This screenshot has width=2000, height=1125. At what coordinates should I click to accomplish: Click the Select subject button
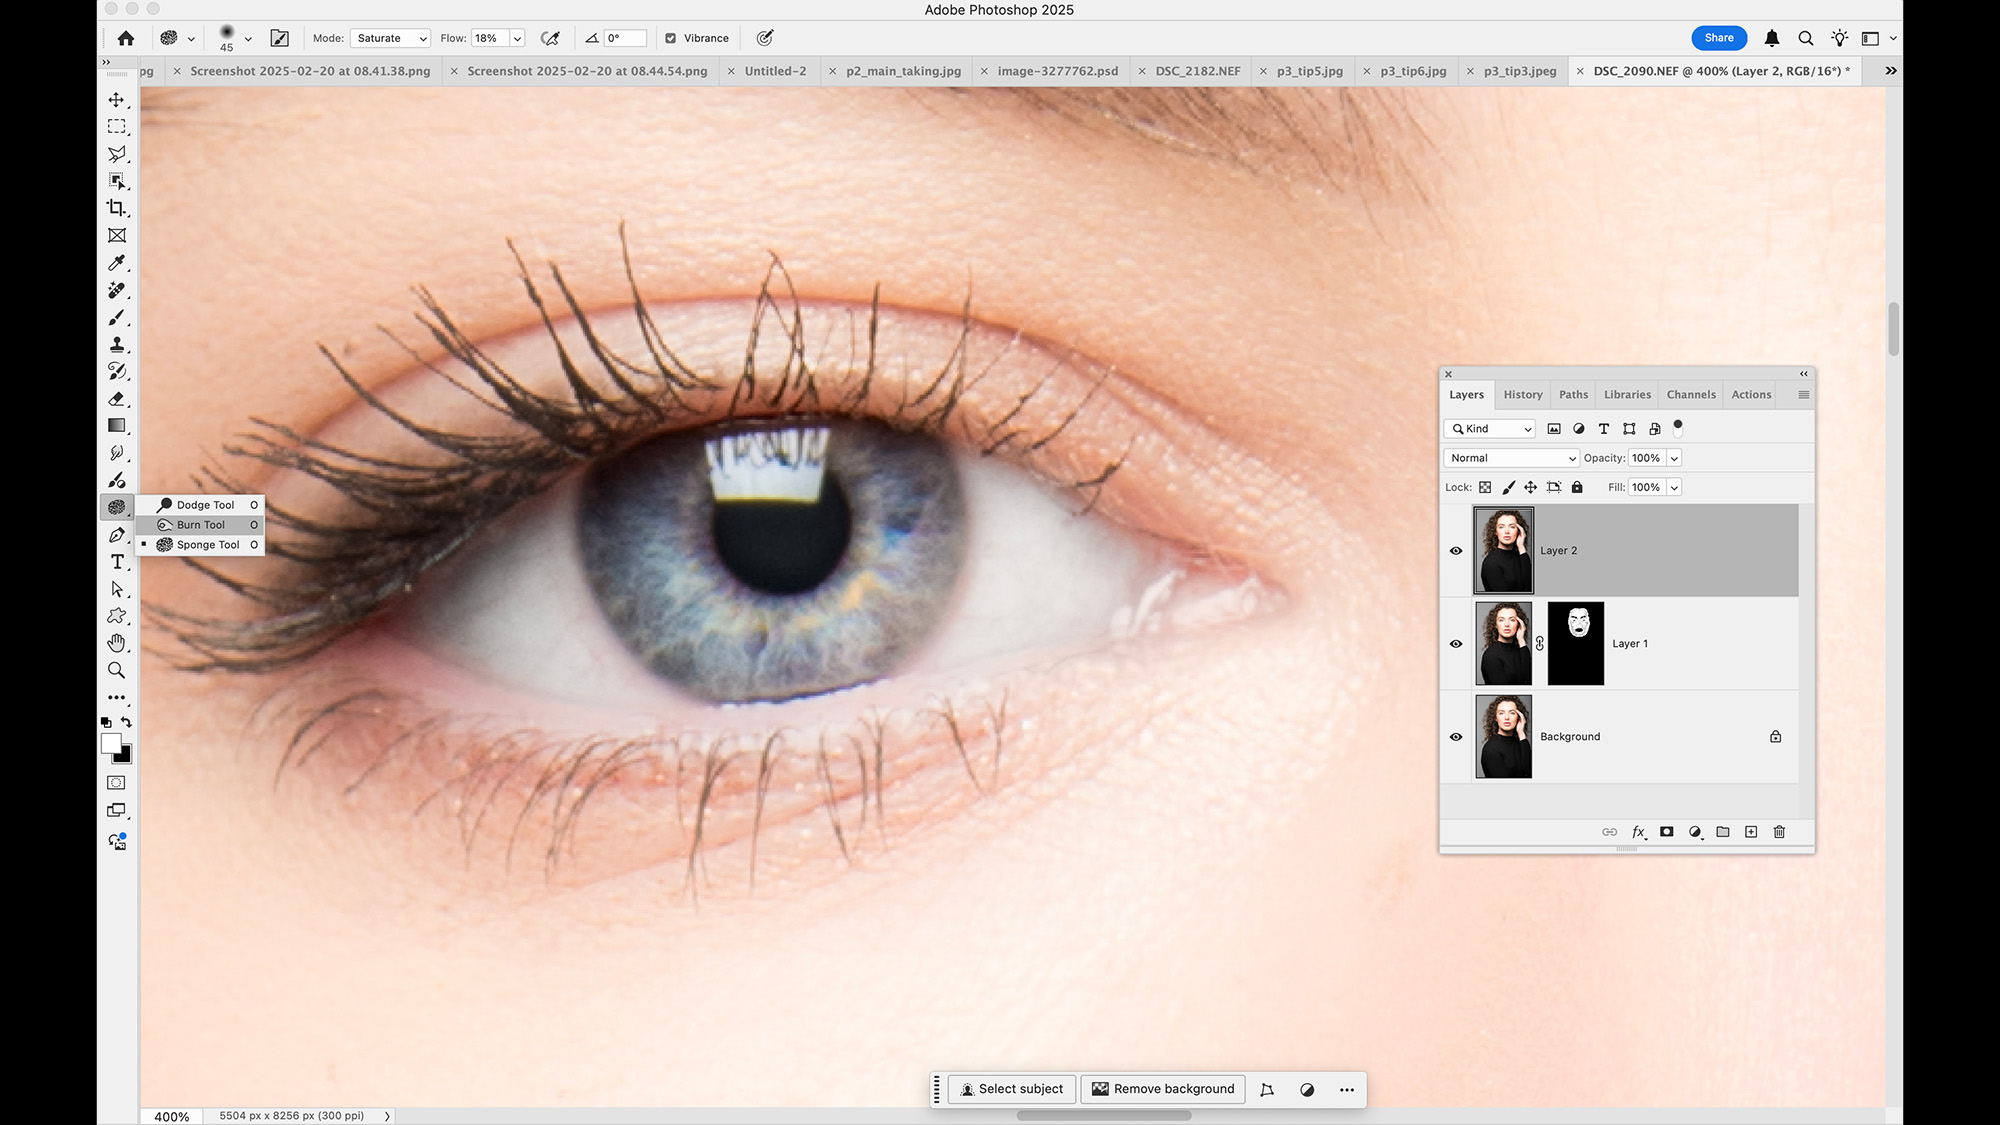pyautogui.click(x=1011, y=1089)
